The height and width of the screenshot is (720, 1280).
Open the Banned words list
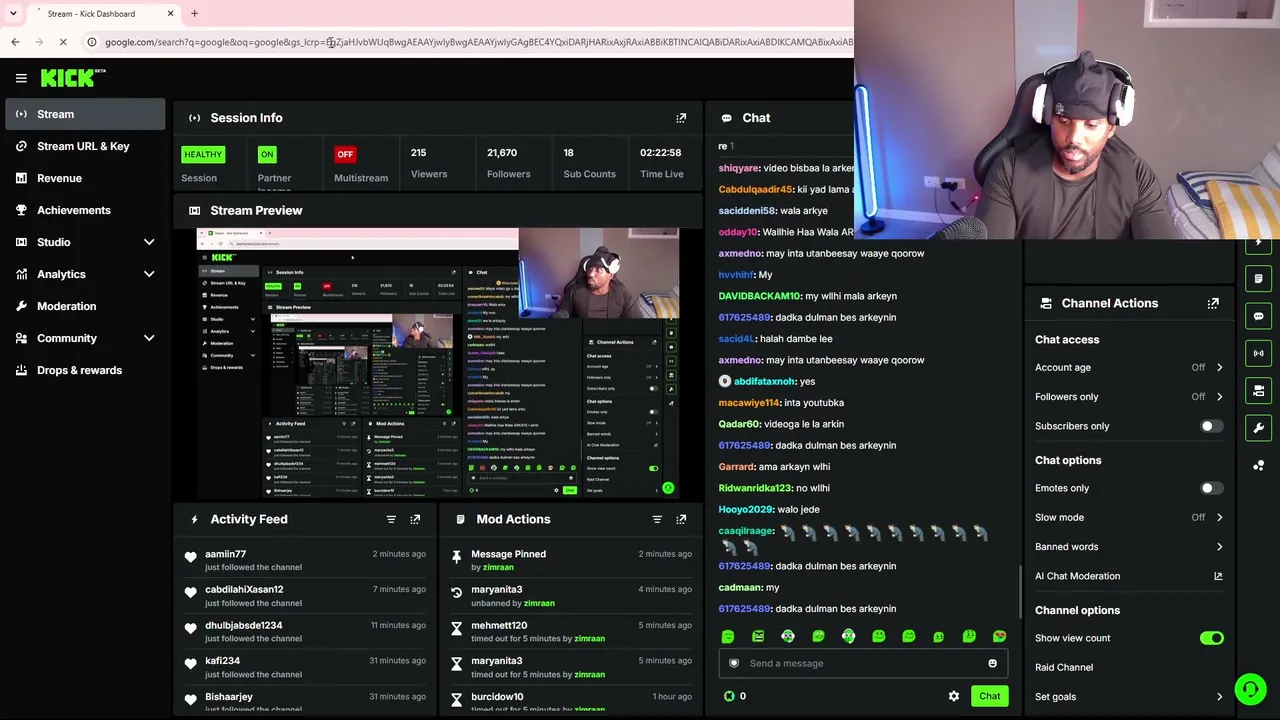click(1129, 547)
